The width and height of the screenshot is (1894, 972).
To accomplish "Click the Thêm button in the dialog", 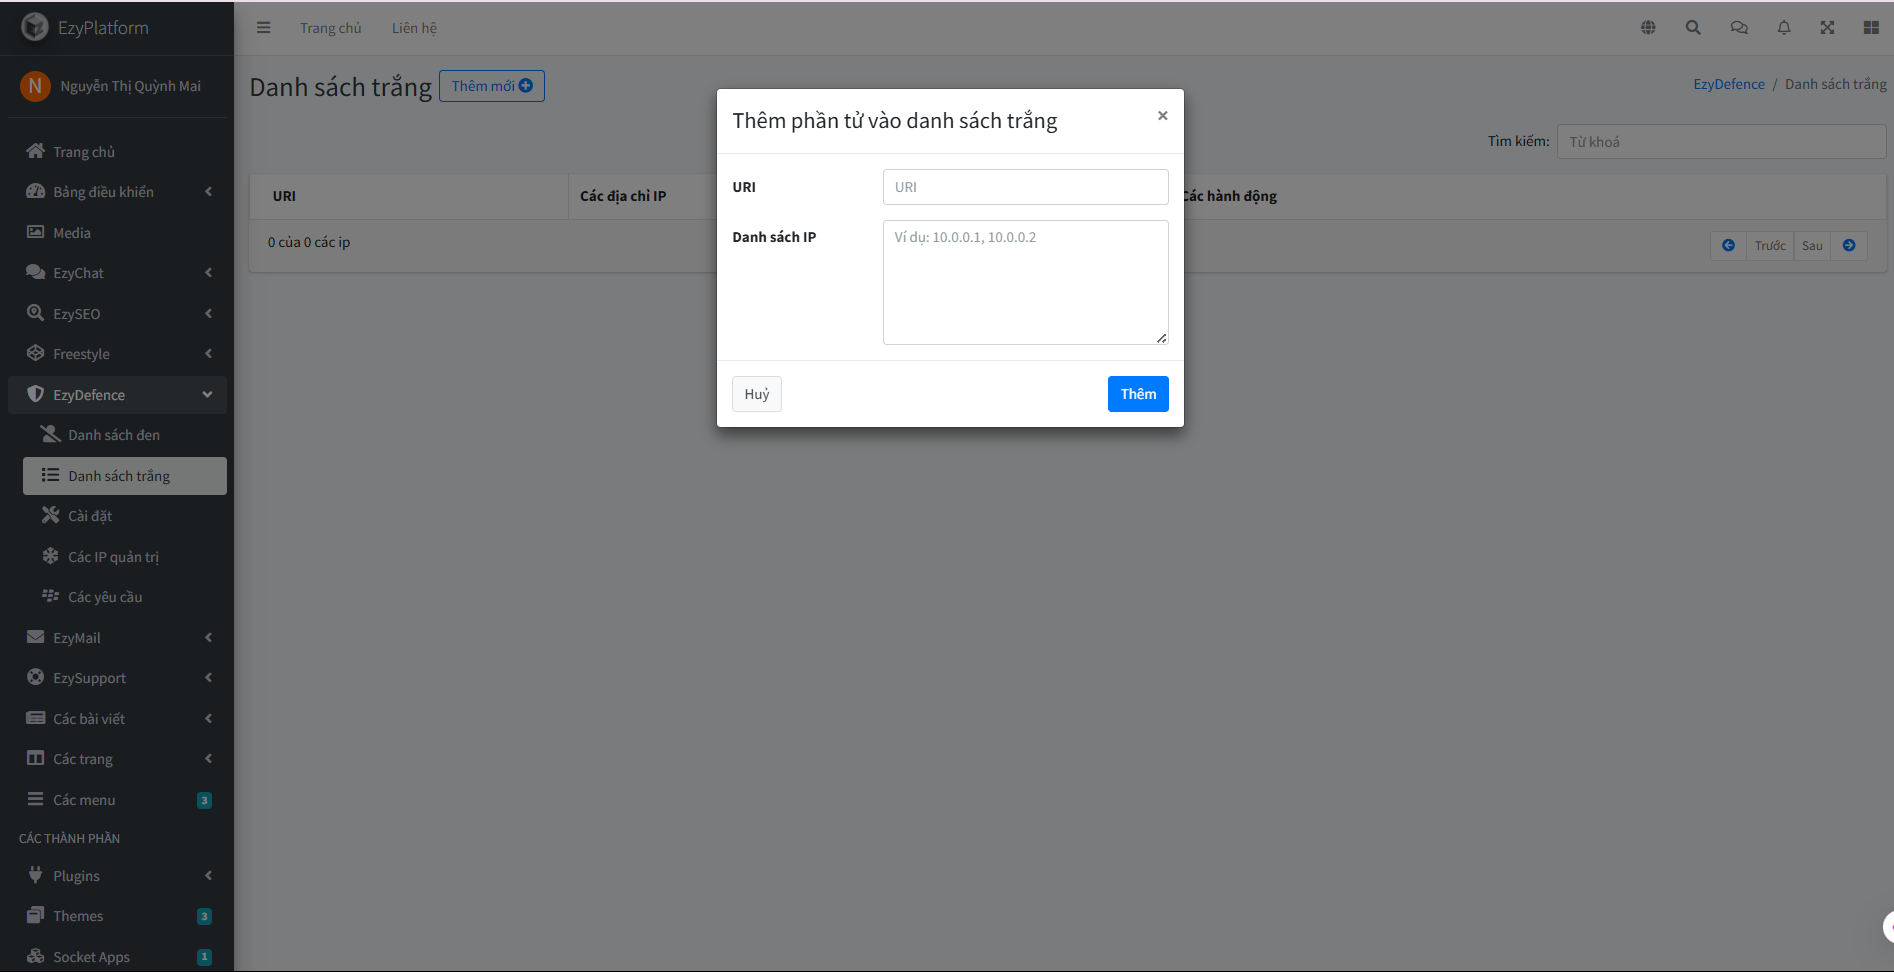I will [1137, 393].
